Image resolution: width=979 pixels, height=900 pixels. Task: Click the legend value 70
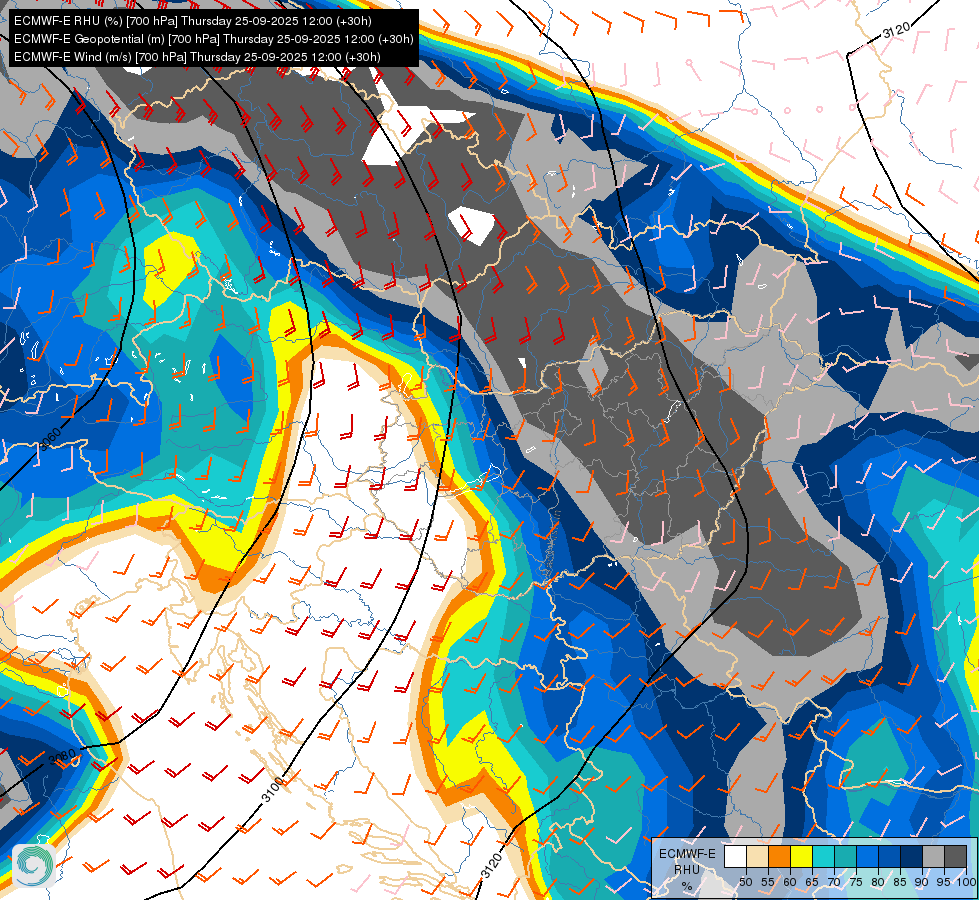[x=834, y=882]
